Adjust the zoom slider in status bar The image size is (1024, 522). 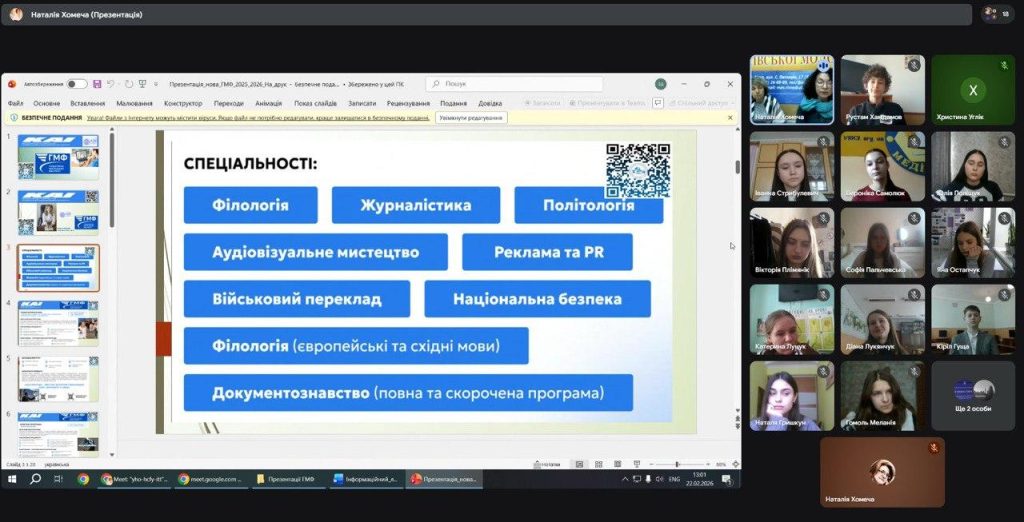pos(677,464)
